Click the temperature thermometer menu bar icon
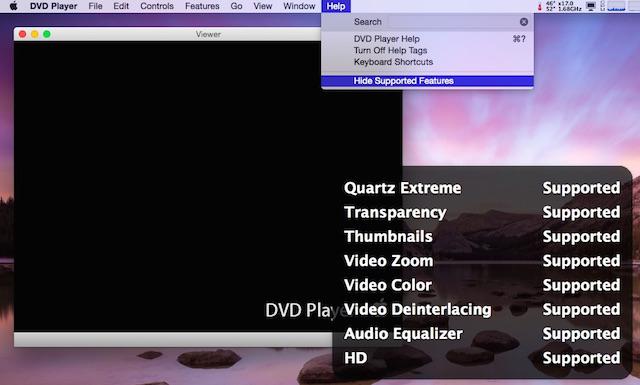This screenshot has height=385, width=640. tap(540, 6)
